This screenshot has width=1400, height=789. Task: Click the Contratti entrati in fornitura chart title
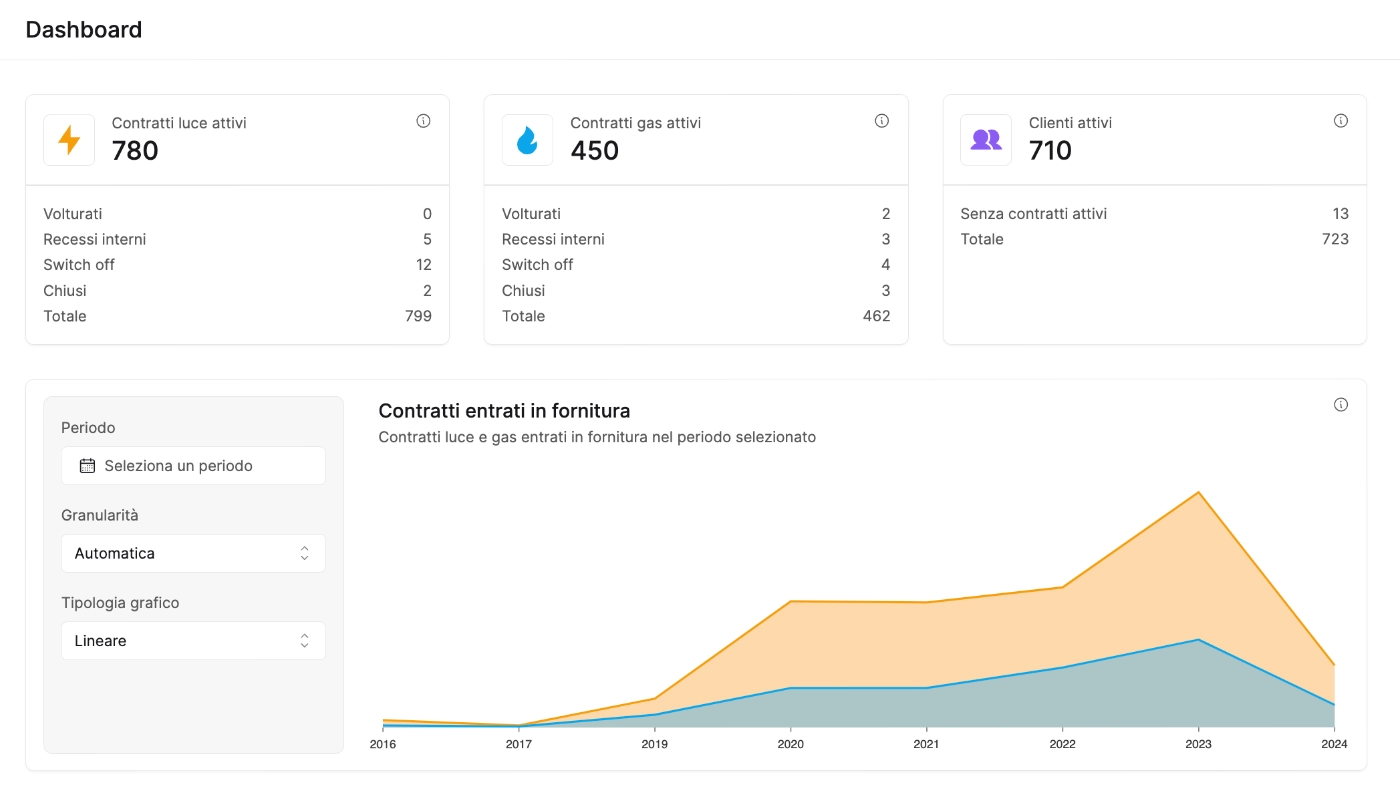[x=504, y=411]
